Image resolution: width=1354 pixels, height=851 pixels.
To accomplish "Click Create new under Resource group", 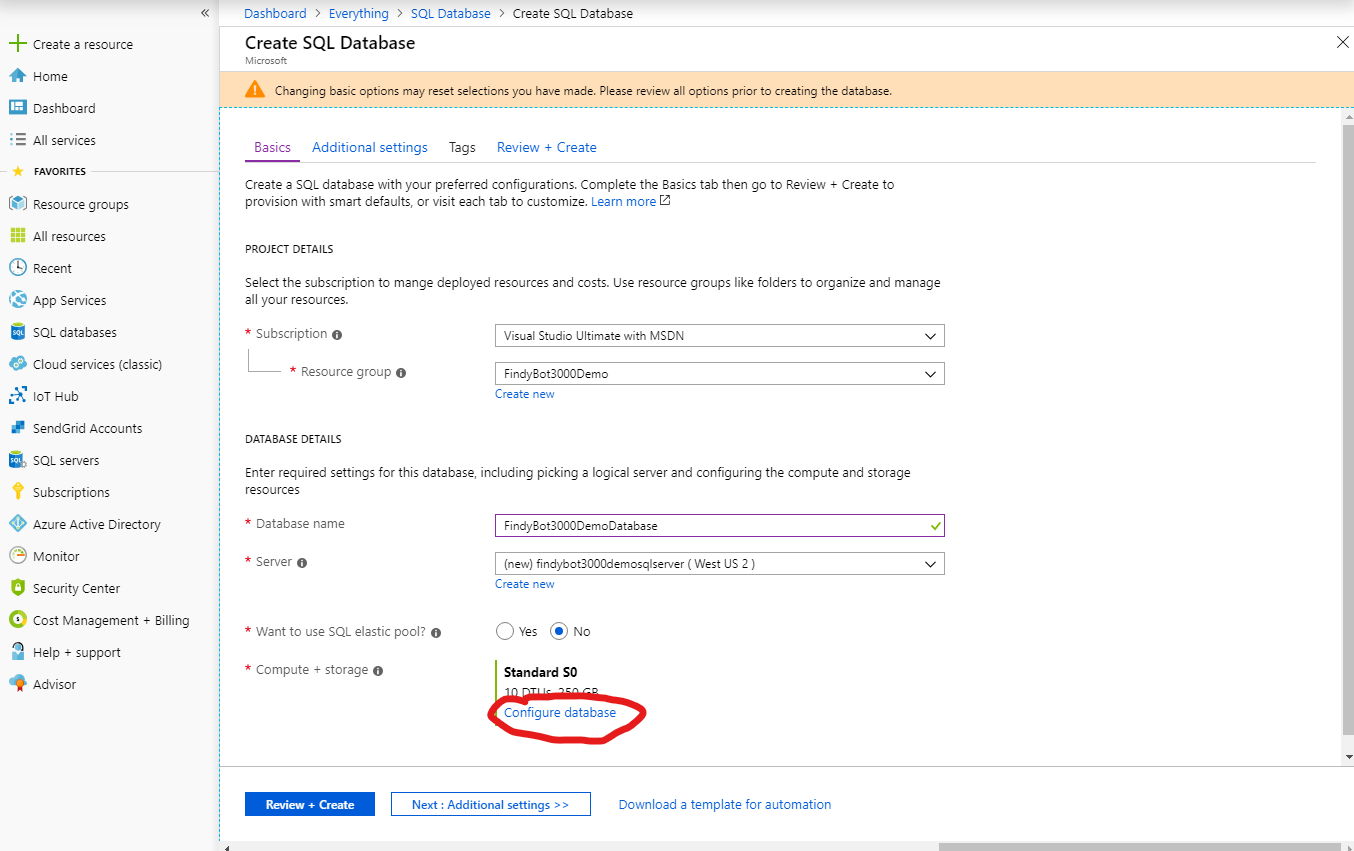I will pos(525,394).
